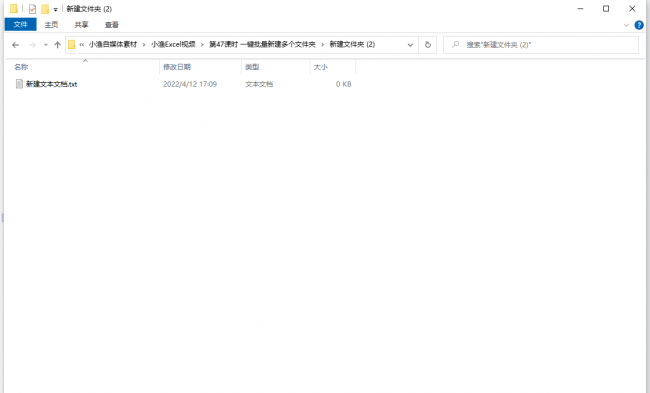Click the address bar folder icon
This screenshot has width=650, height=393.
pyautogui.click(x=71, y=44)
